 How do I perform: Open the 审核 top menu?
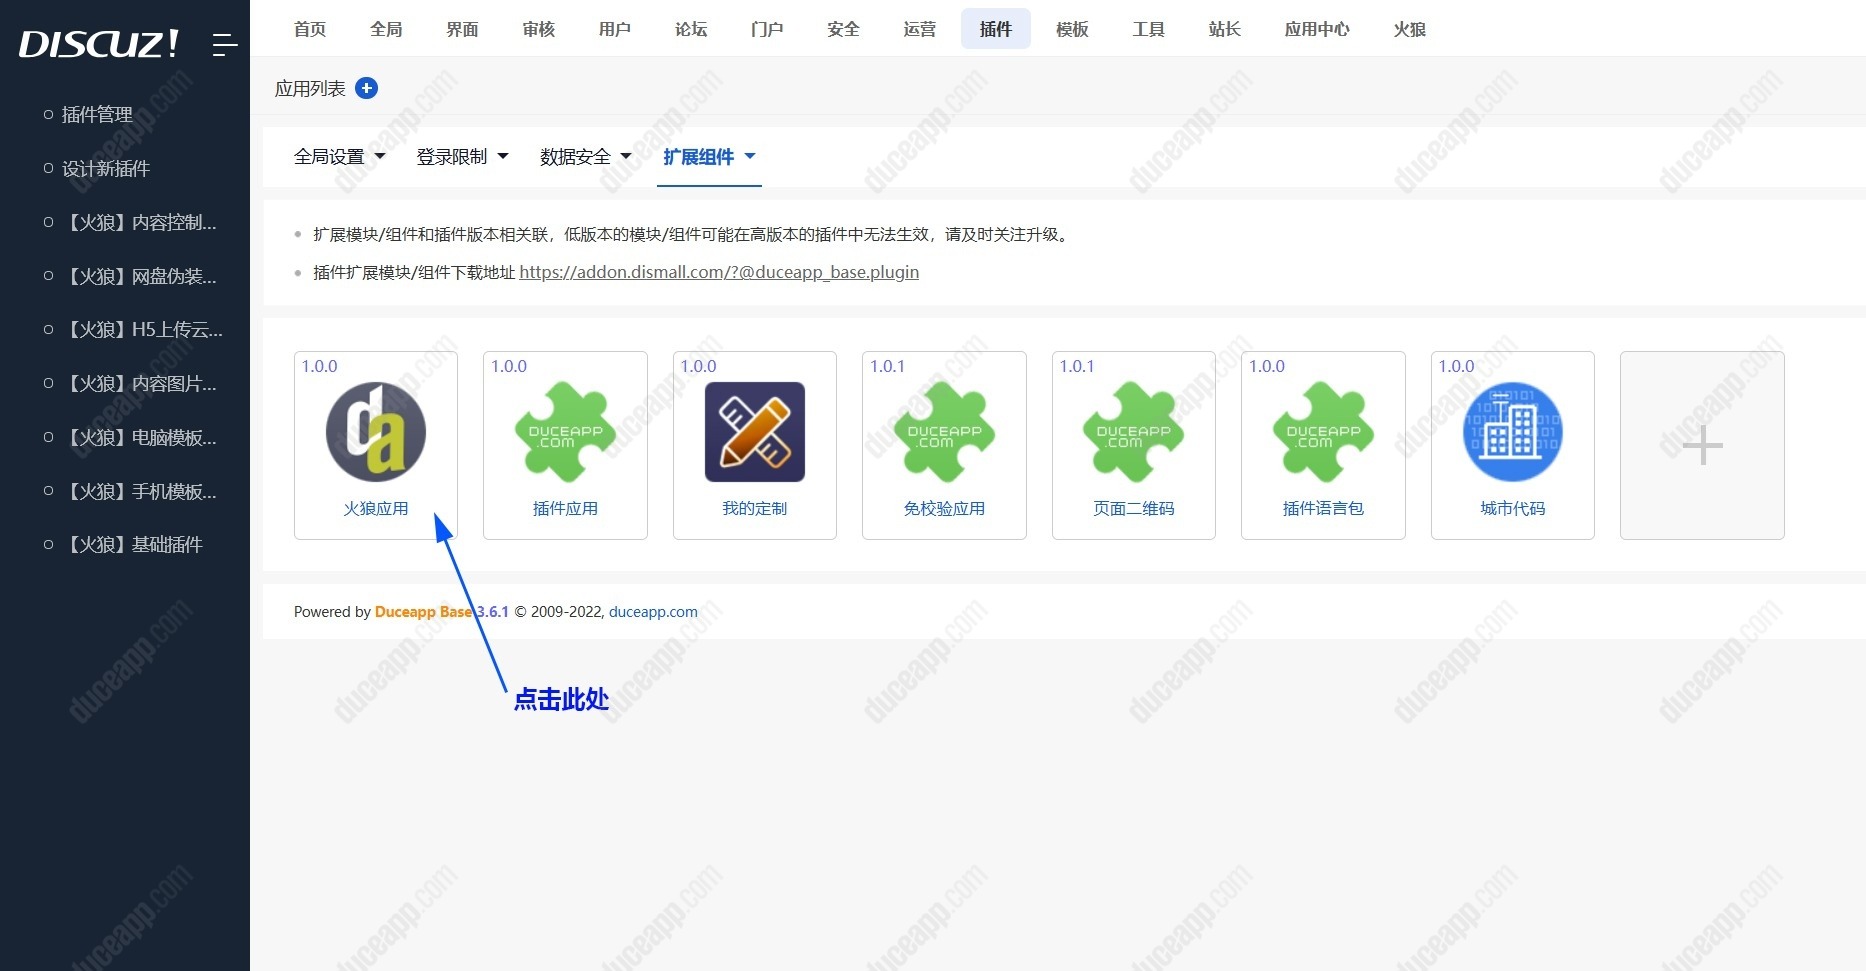tap(538, 29)
